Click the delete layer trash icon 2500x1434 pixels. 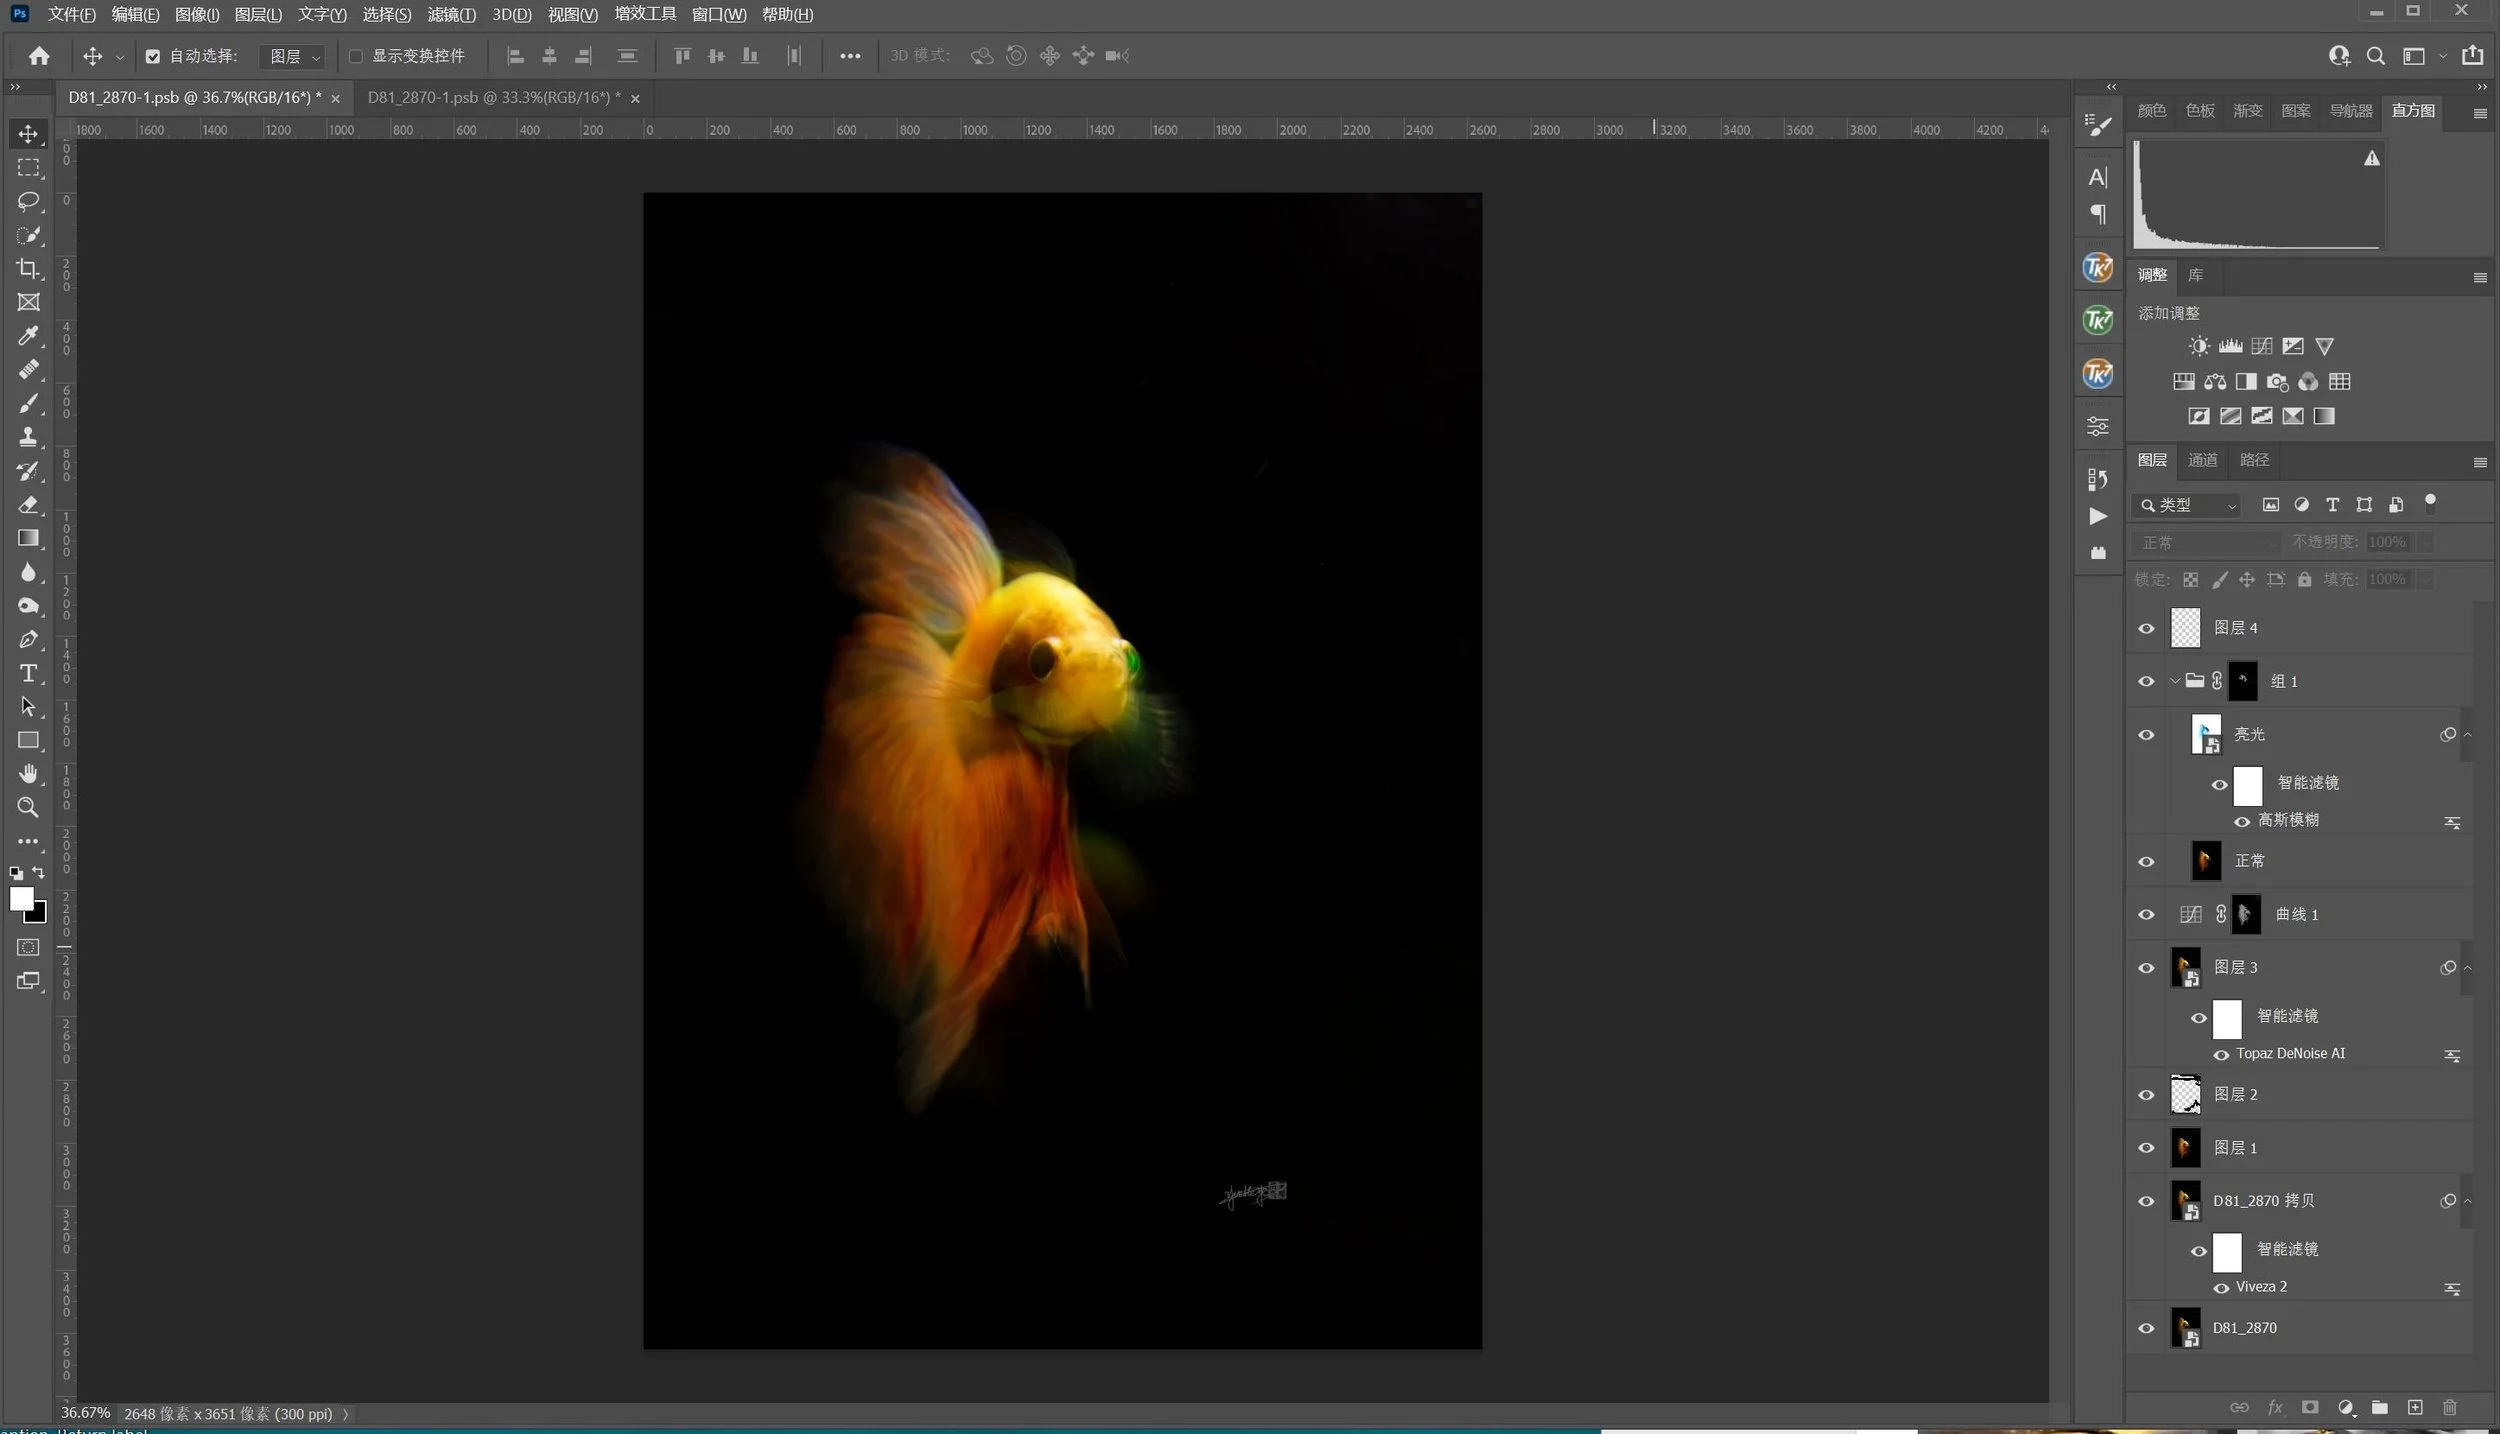(2449, 1408)
